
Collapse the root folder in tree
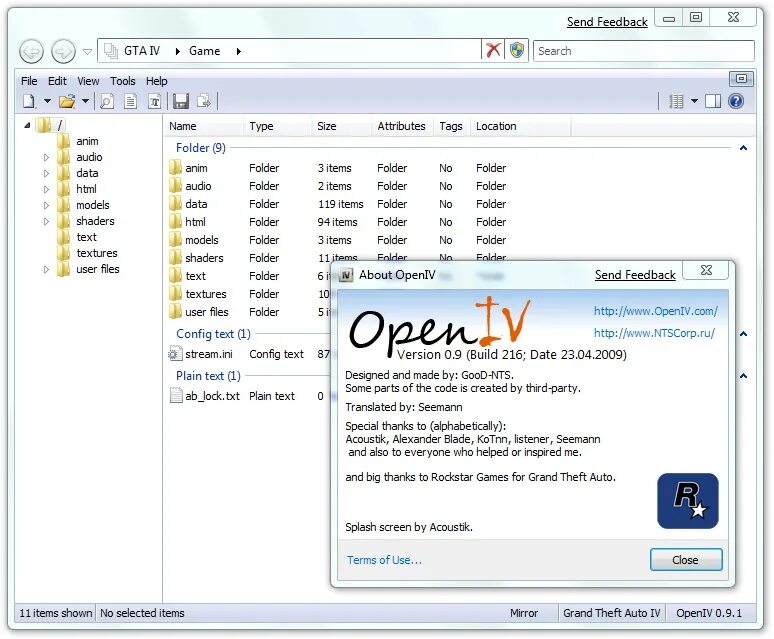coord(28,125)
